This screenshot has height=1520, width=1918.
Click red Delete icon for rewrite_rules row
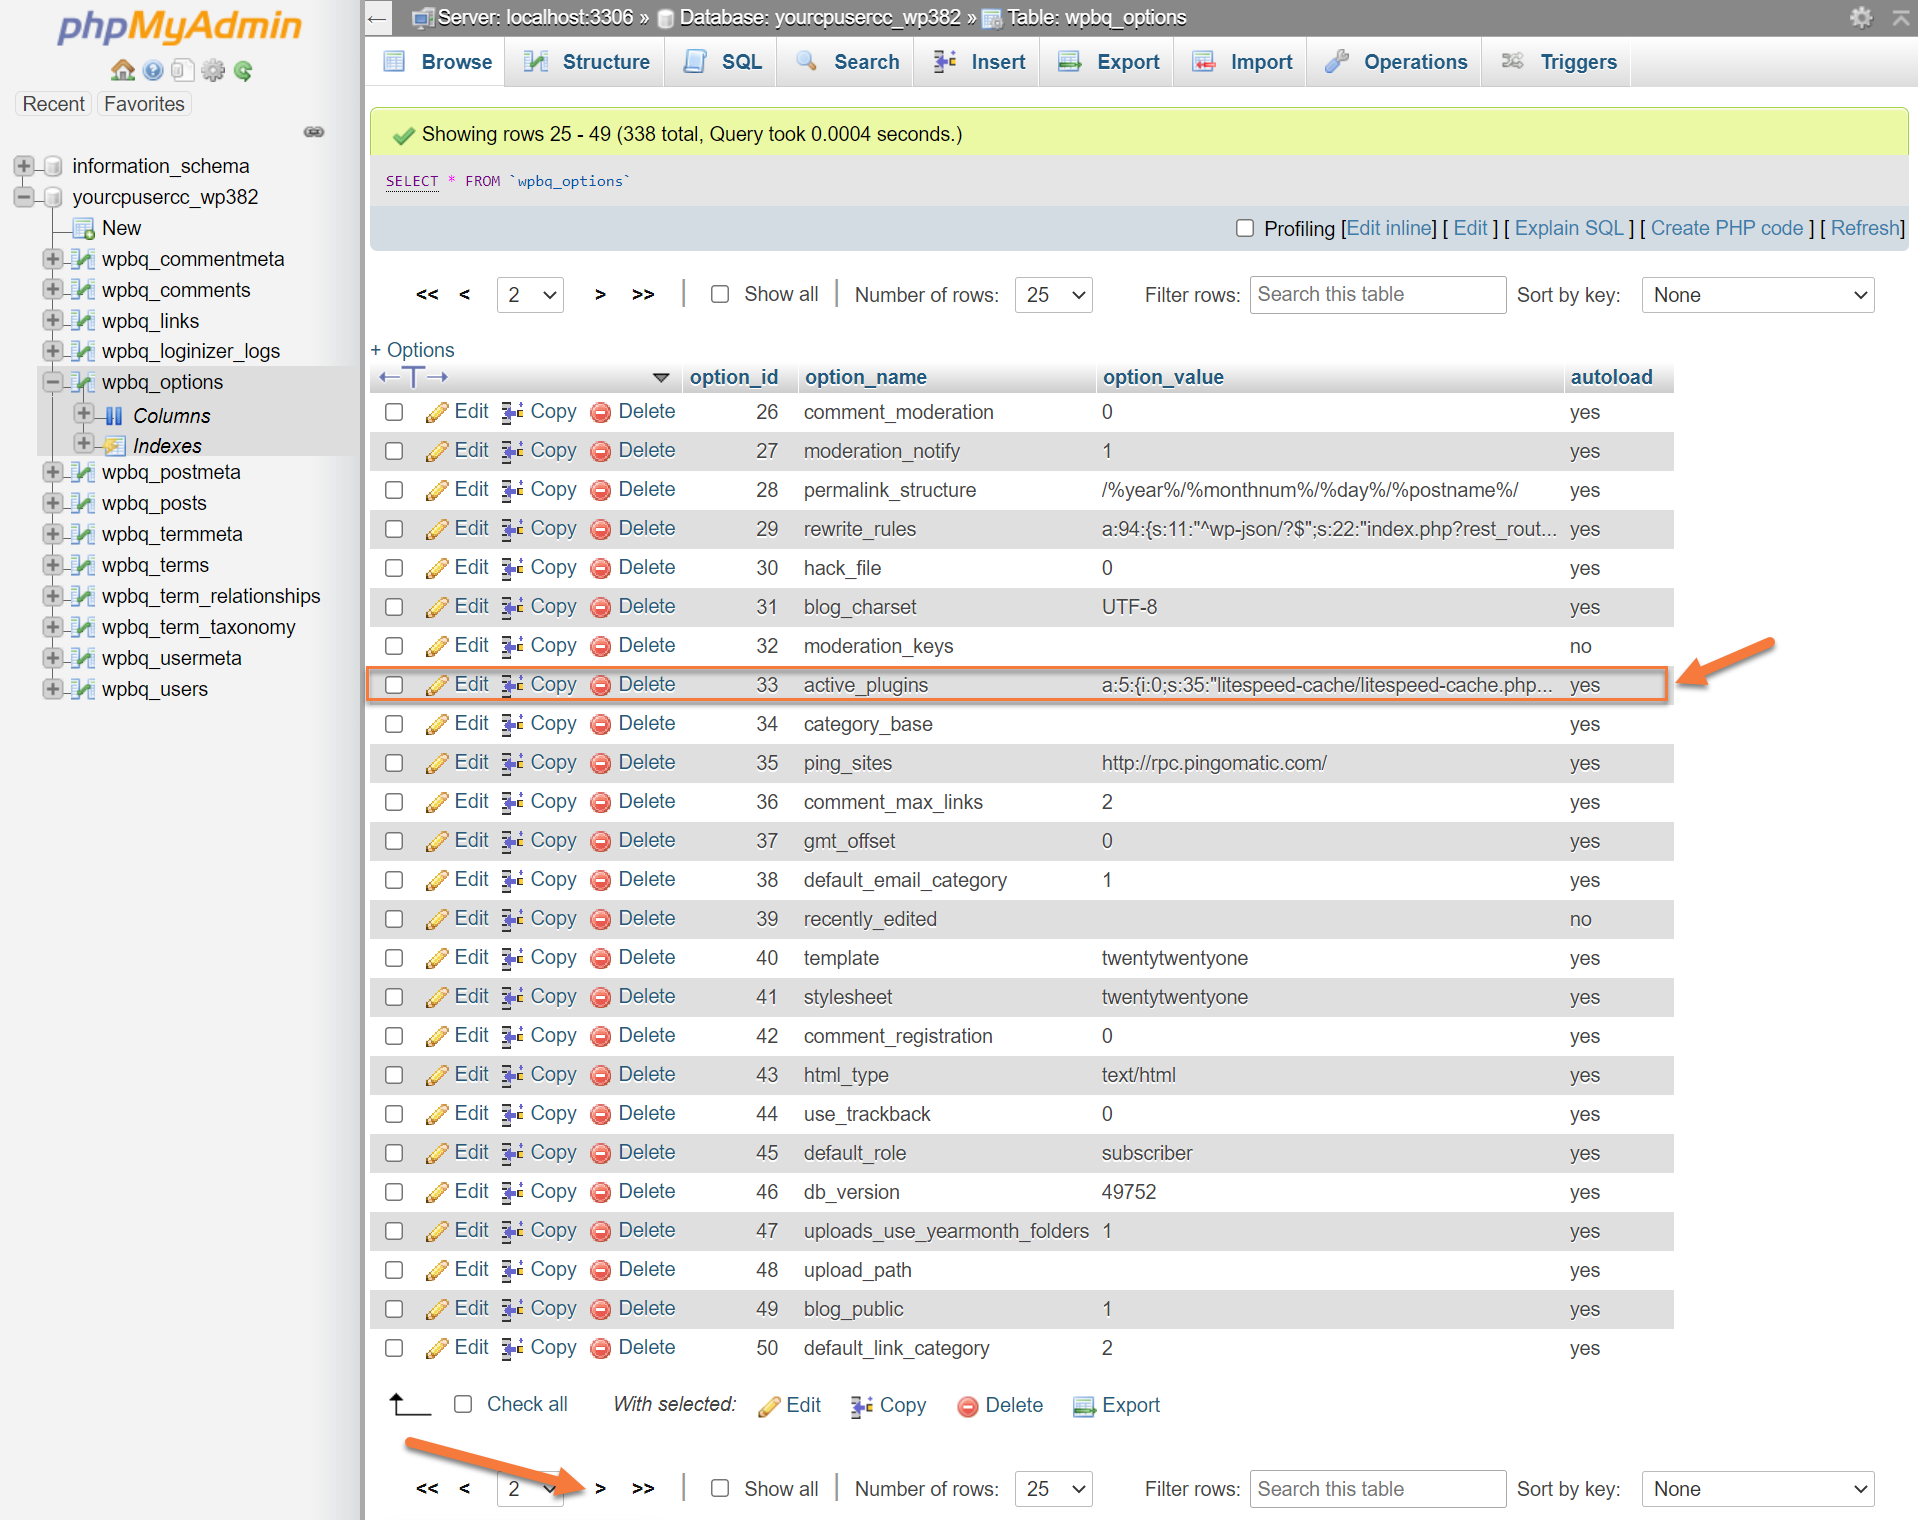601,529
